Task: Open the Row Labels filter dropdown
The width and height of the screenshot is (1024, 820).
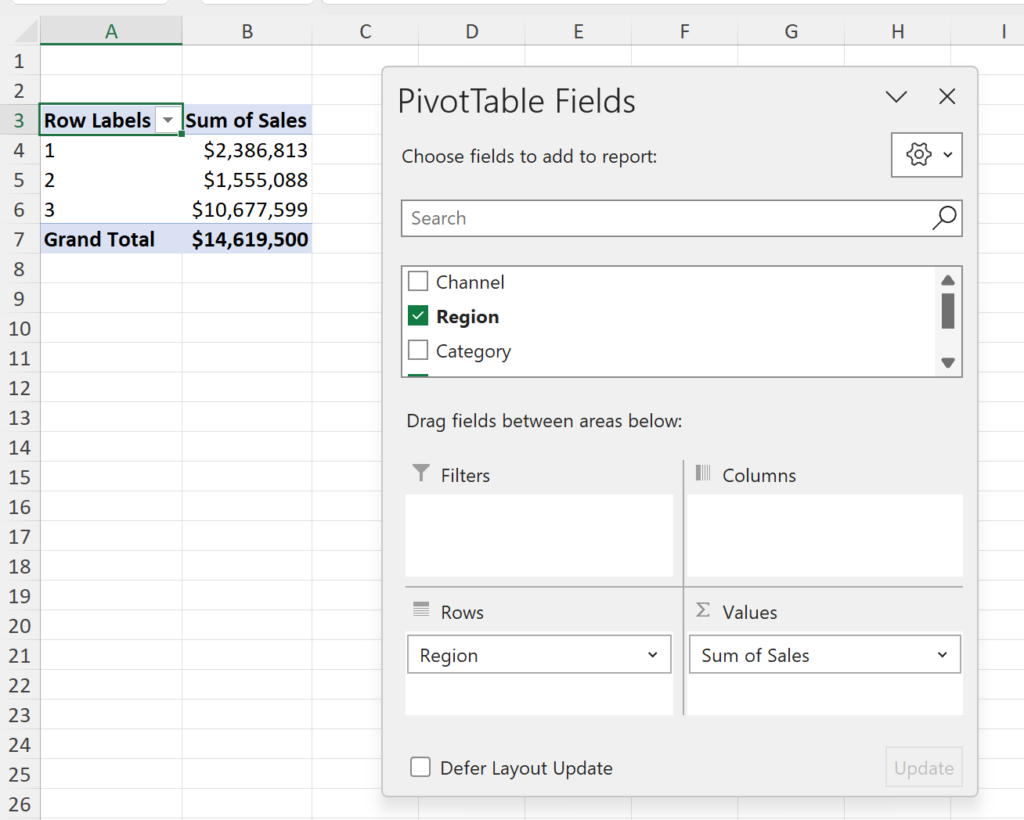Action: tap(168, 121)
